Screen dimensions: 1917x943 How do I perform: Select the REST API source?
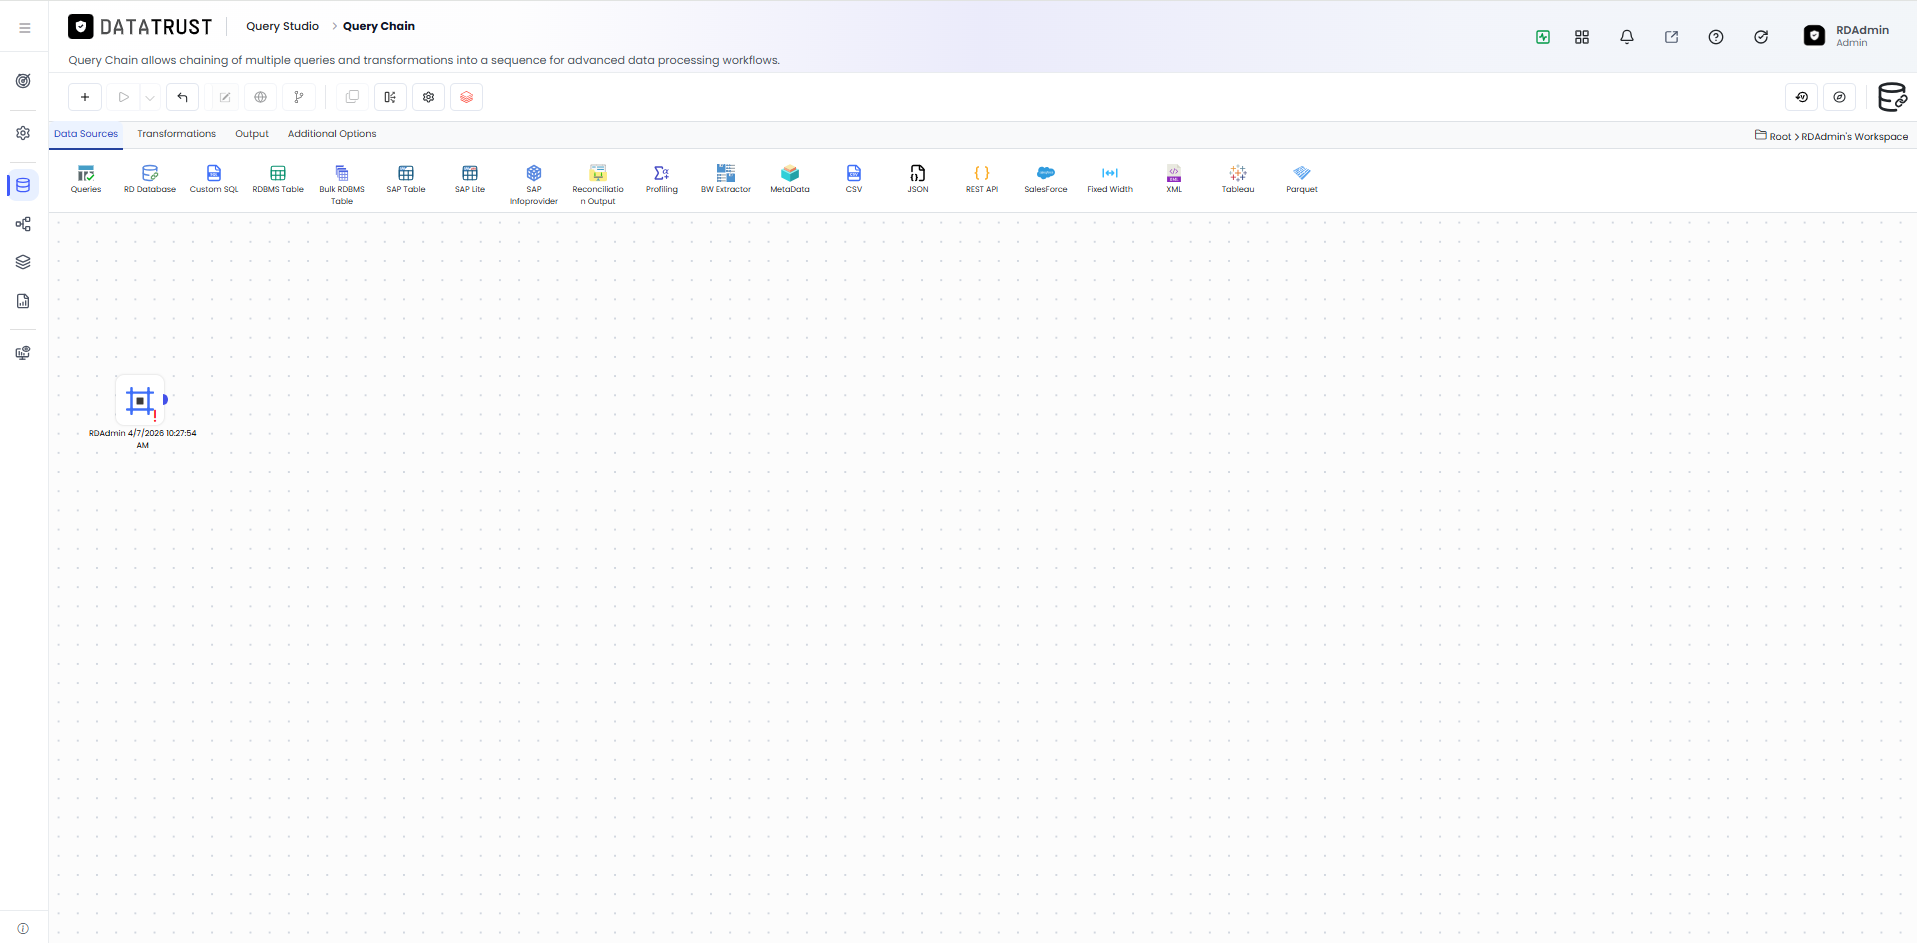[x=982, y=179]
